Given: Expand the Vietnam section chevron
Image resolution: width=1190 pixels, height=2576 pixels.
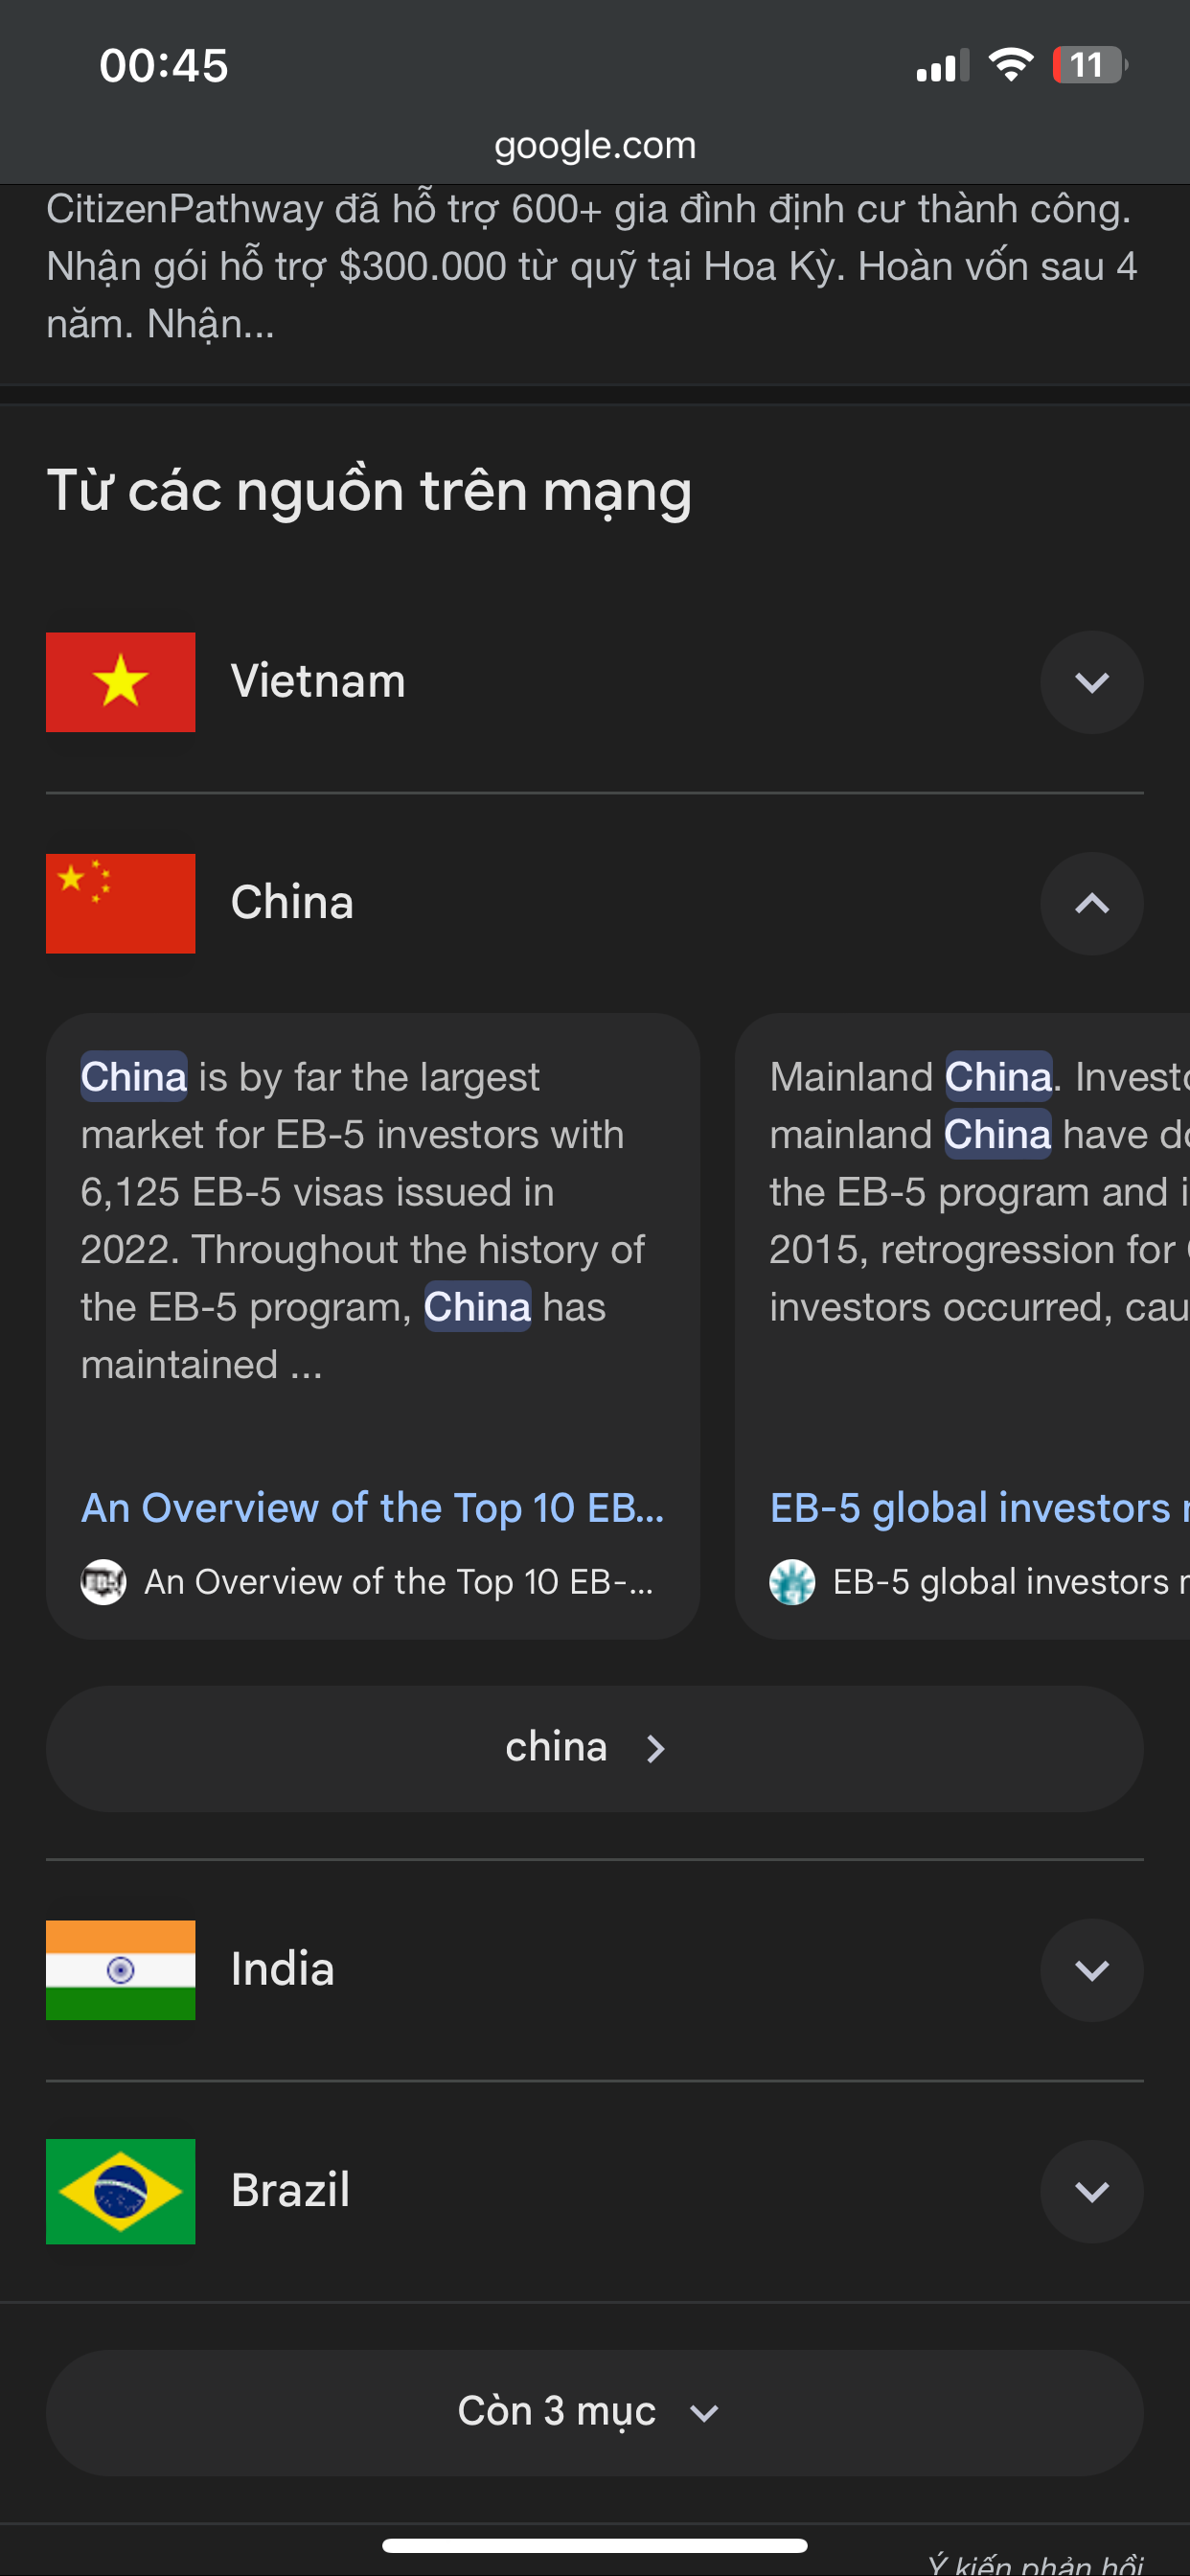Looking at the screenshot, I should [x=1091, y=682].
